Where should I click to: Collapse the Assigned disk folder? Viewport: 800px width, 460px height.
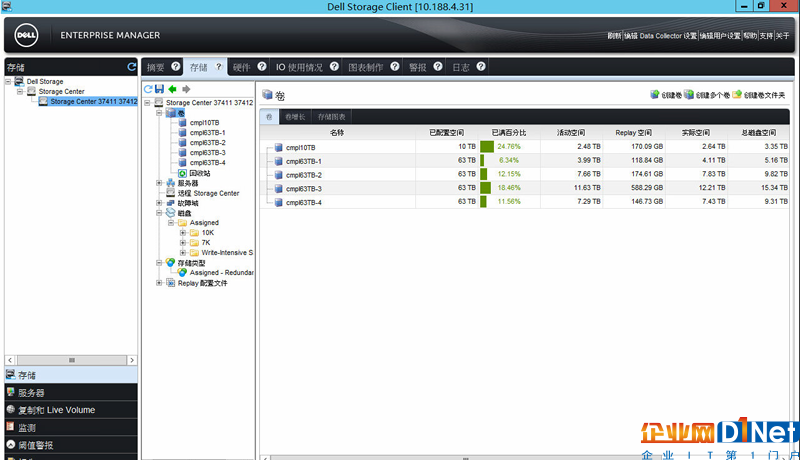171,223
